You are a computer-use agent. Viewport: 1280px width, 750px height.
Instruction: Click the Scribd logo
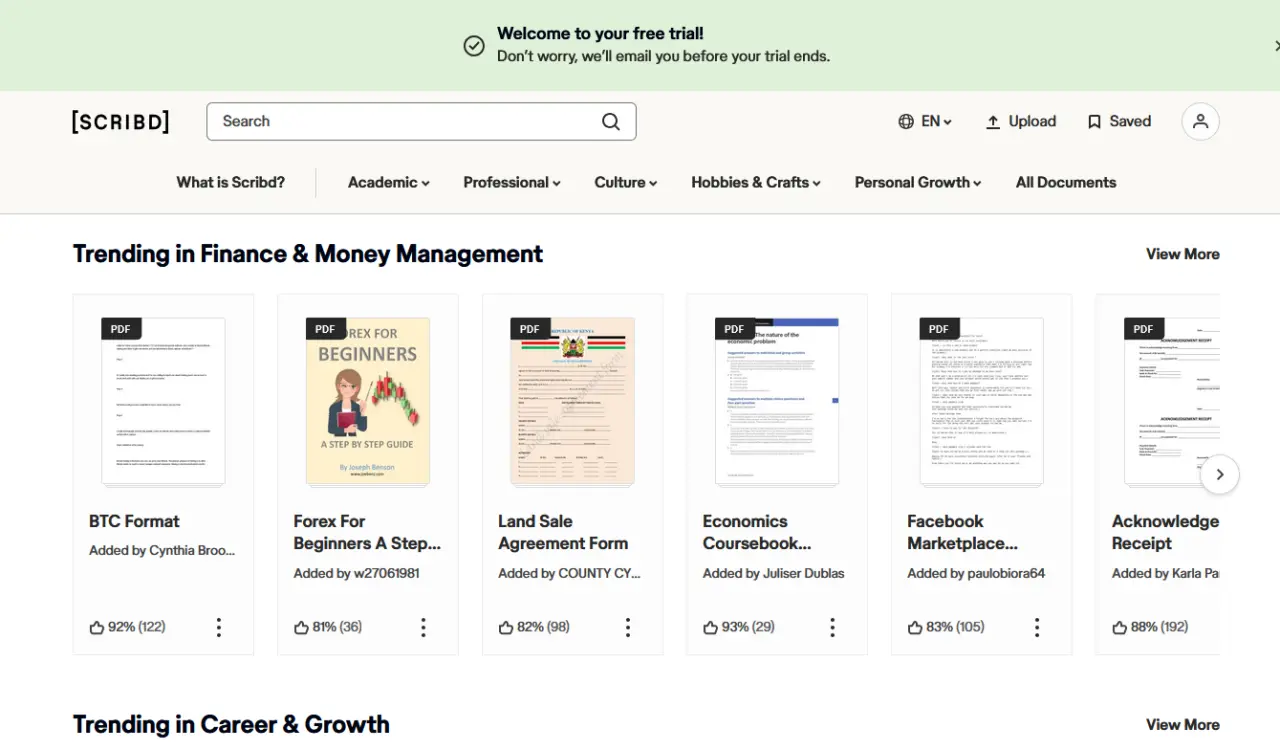coord(120,122)
